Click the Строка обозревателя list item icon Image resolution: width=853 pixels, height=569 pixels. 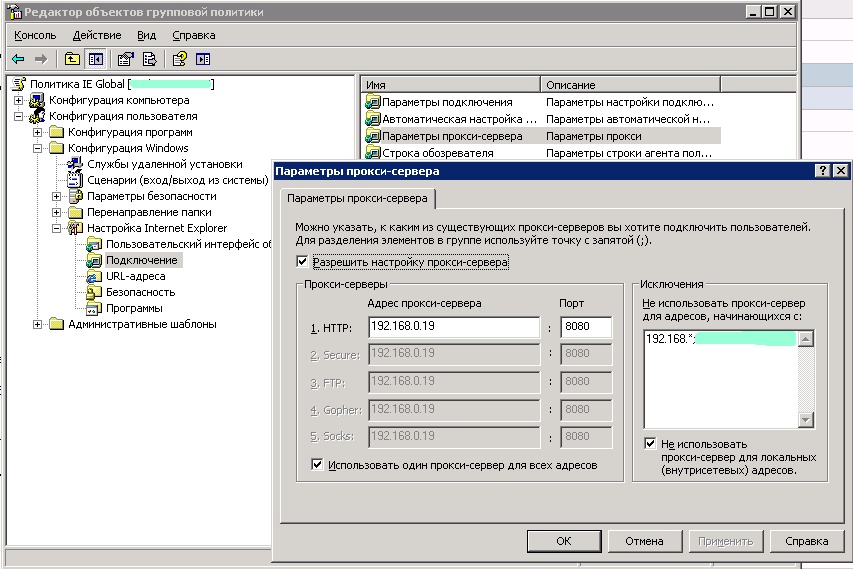click(373, 152)
